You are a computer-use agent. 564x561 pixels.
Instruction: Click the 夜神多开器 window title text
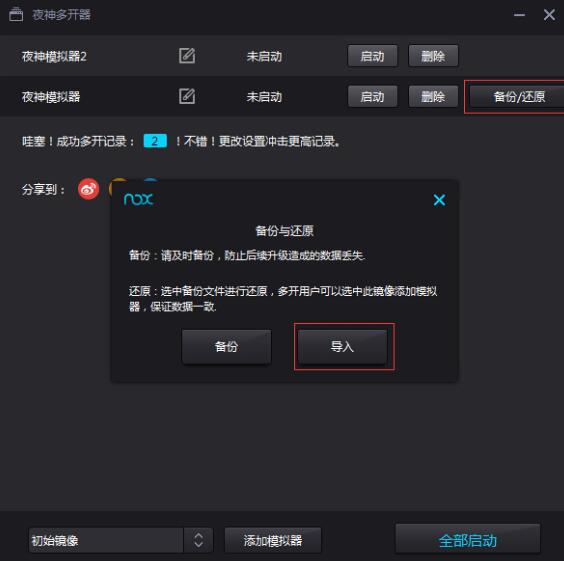coord(62,15)
